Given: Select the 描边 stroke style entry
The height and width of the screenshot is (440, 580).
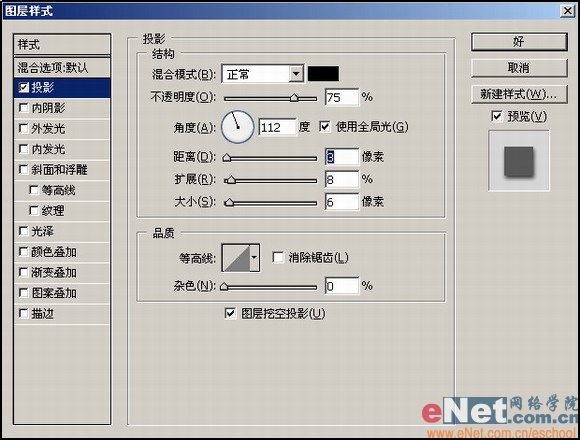Looking at the screenshot, I should [62, 314].
